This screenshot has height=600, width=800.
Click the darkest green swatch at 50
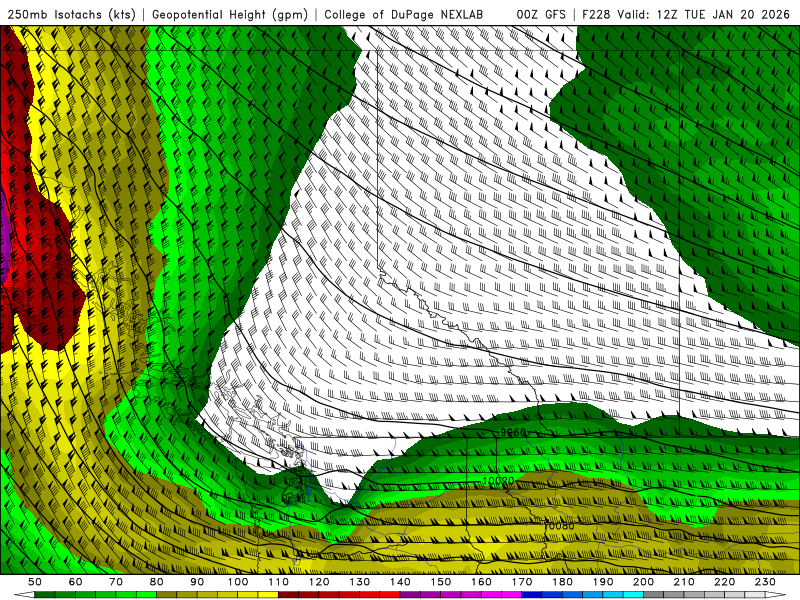pos(45,595)
